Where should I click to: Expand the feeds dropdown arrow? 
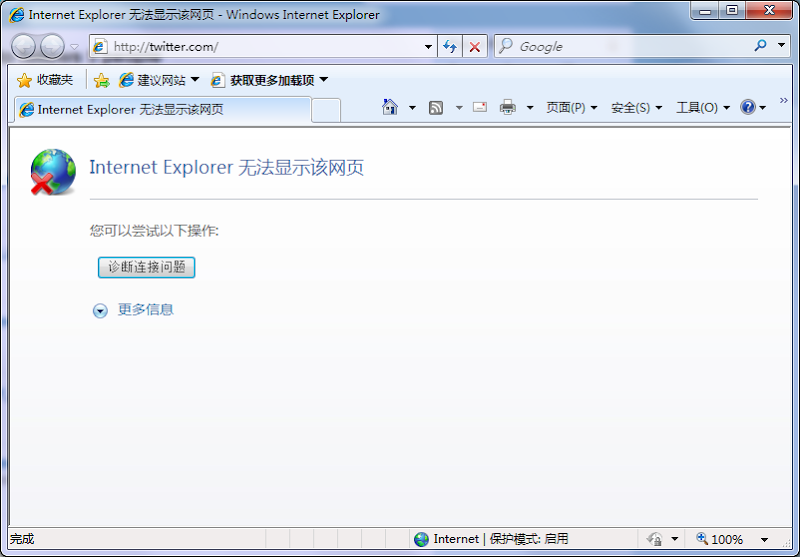click(x=459, y=108)
